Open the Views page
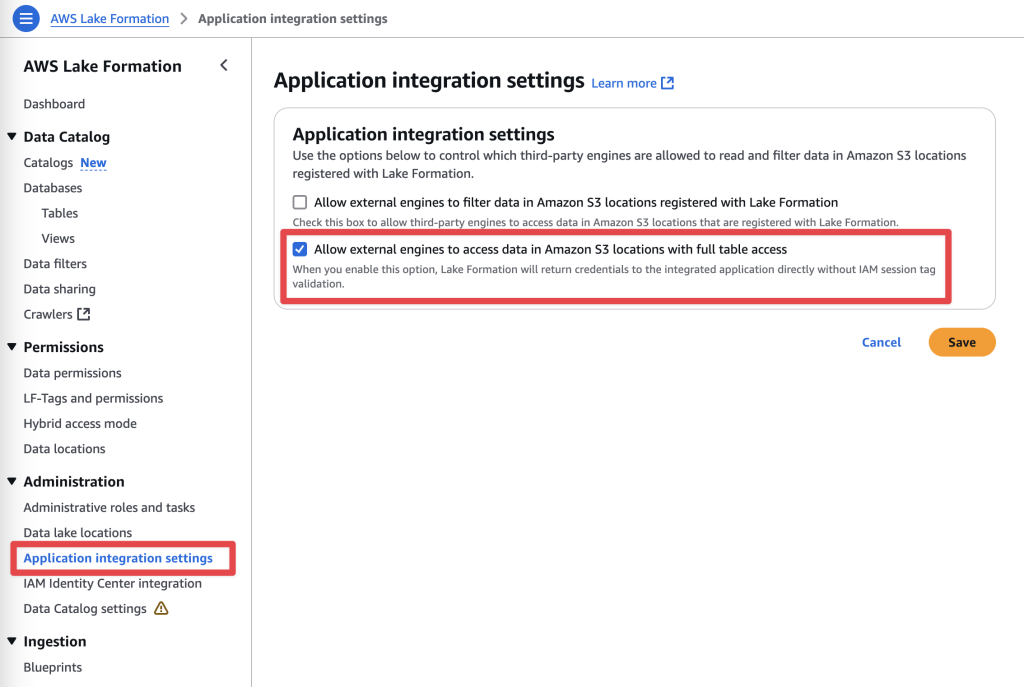This screenshot has width=1024, height=687. [x=58, y=239]
